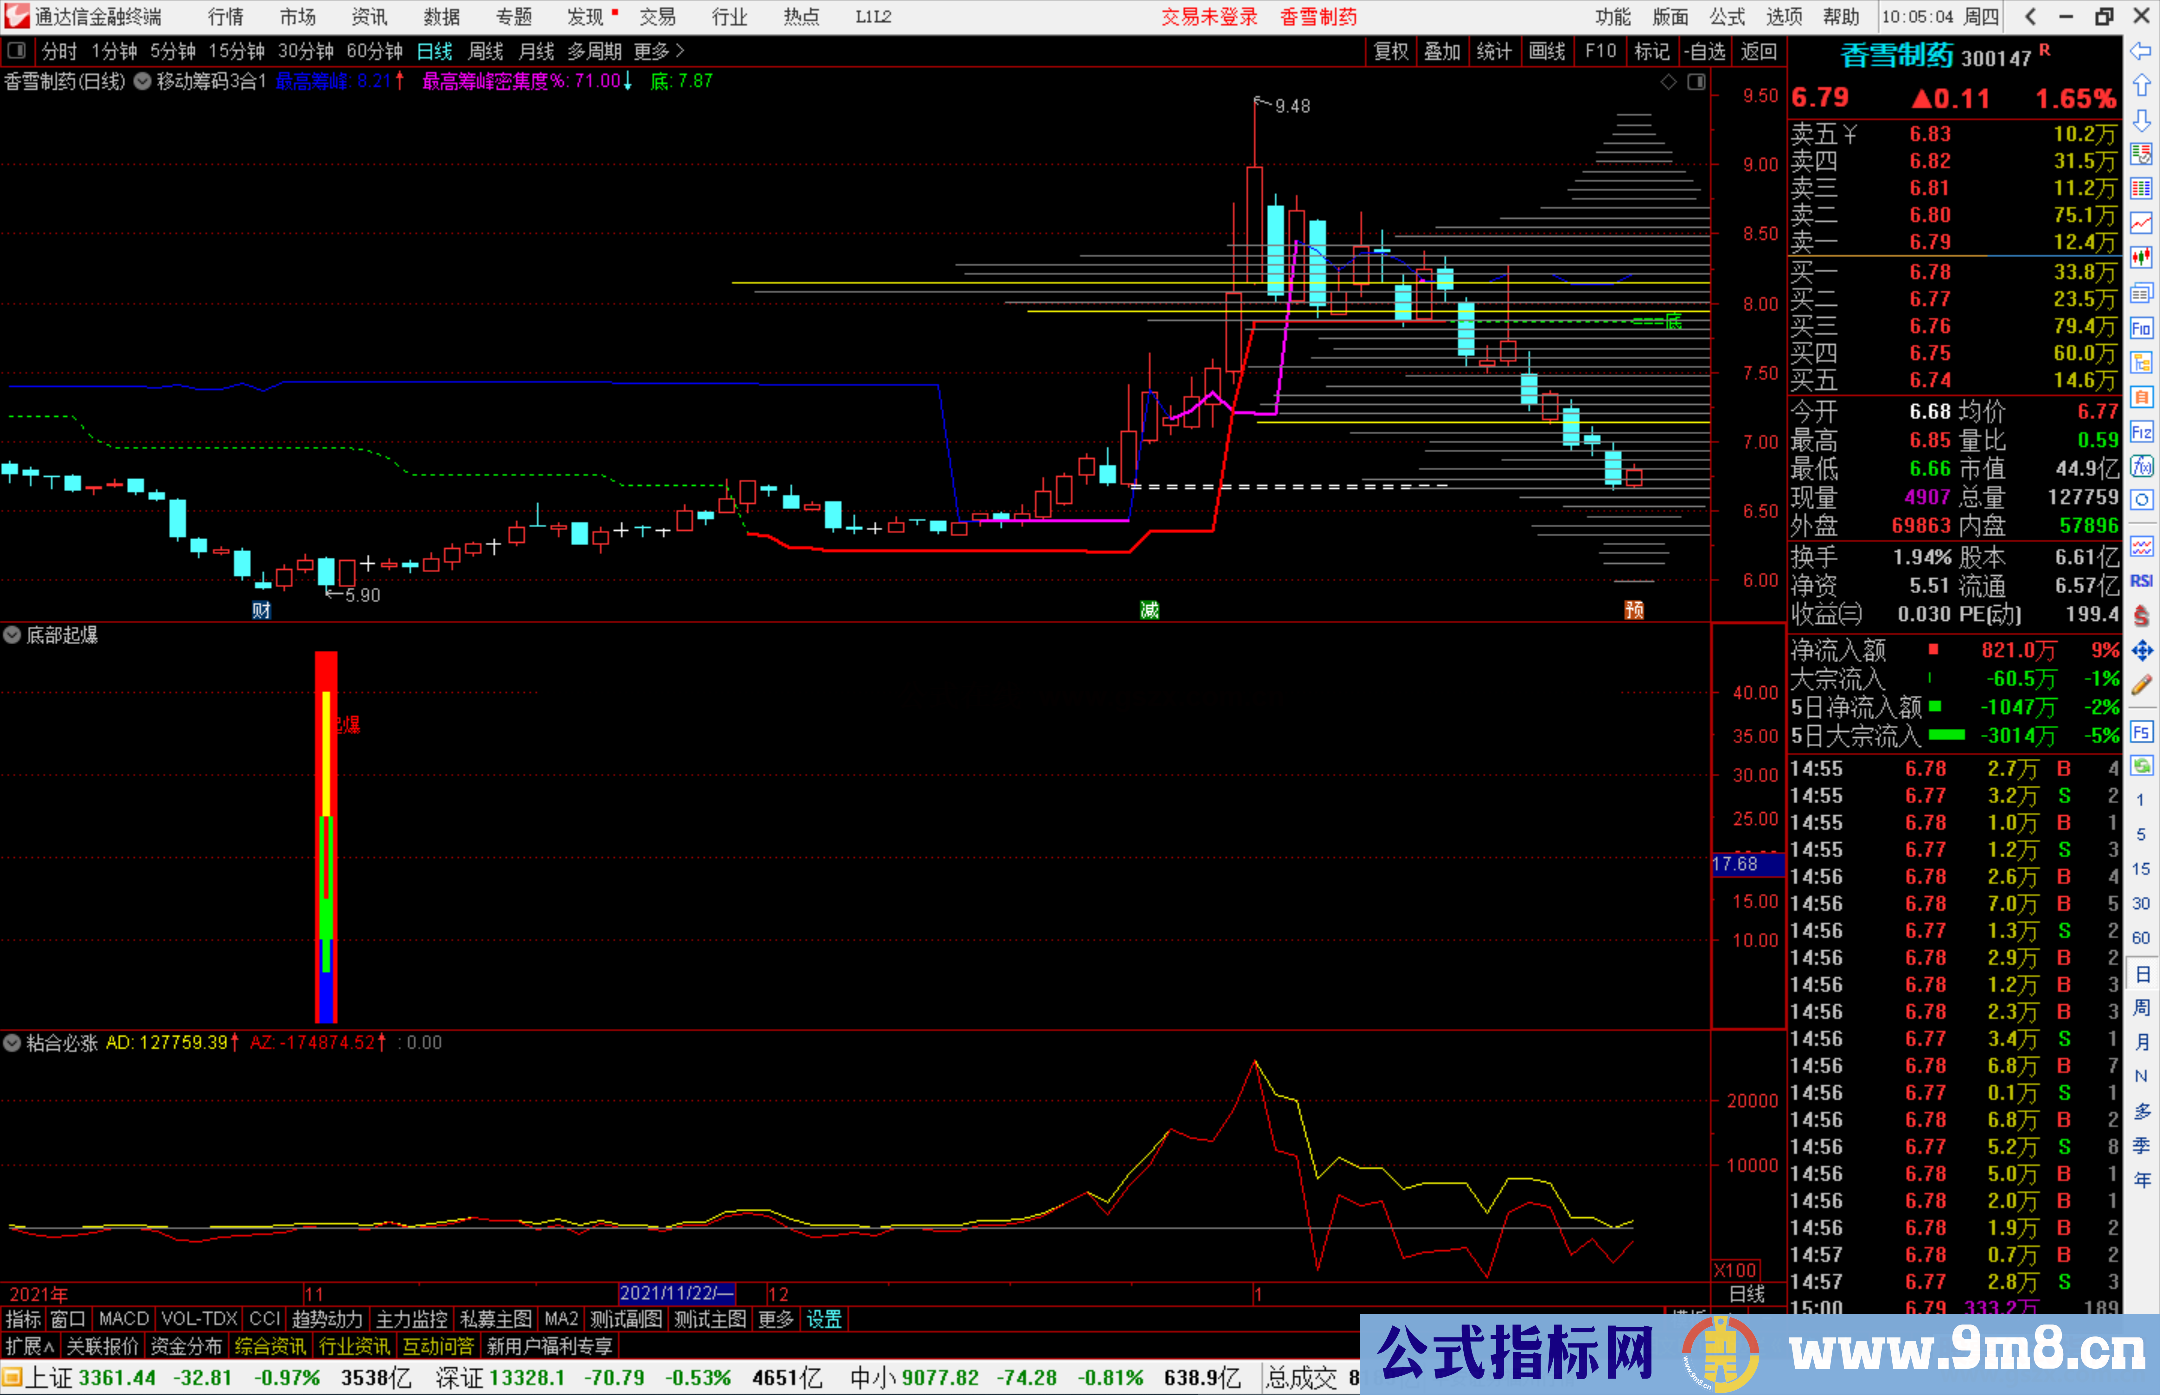Toggle the 底部起爆 indicator panel circle button
This screenshot has width=2160, height=1395.
(12, 635)
